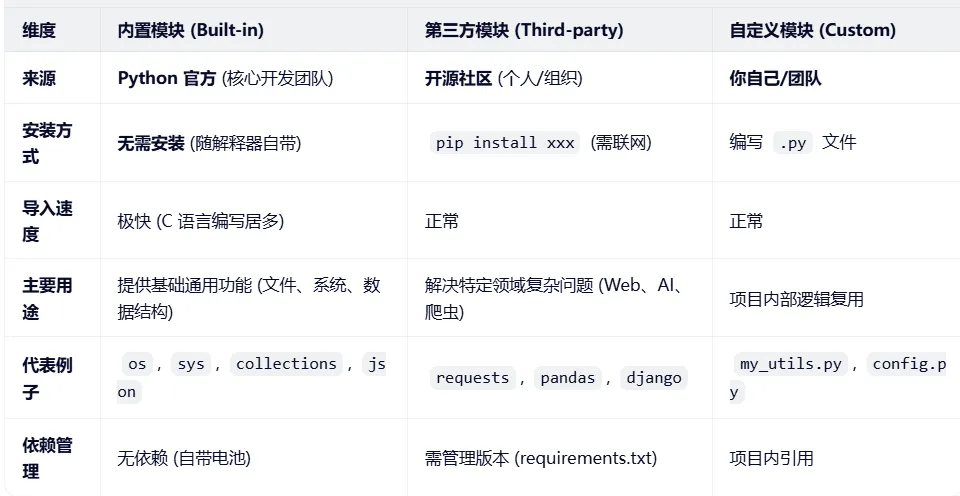Click the 依赖管理 row label
Screen dimensions: 960x496
(x=46, y=458)
